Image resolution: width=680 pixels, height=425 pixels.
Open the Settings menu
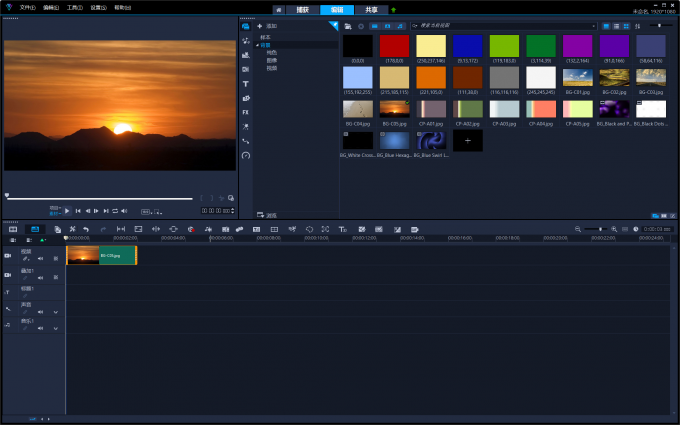click(x=98, y=8)
